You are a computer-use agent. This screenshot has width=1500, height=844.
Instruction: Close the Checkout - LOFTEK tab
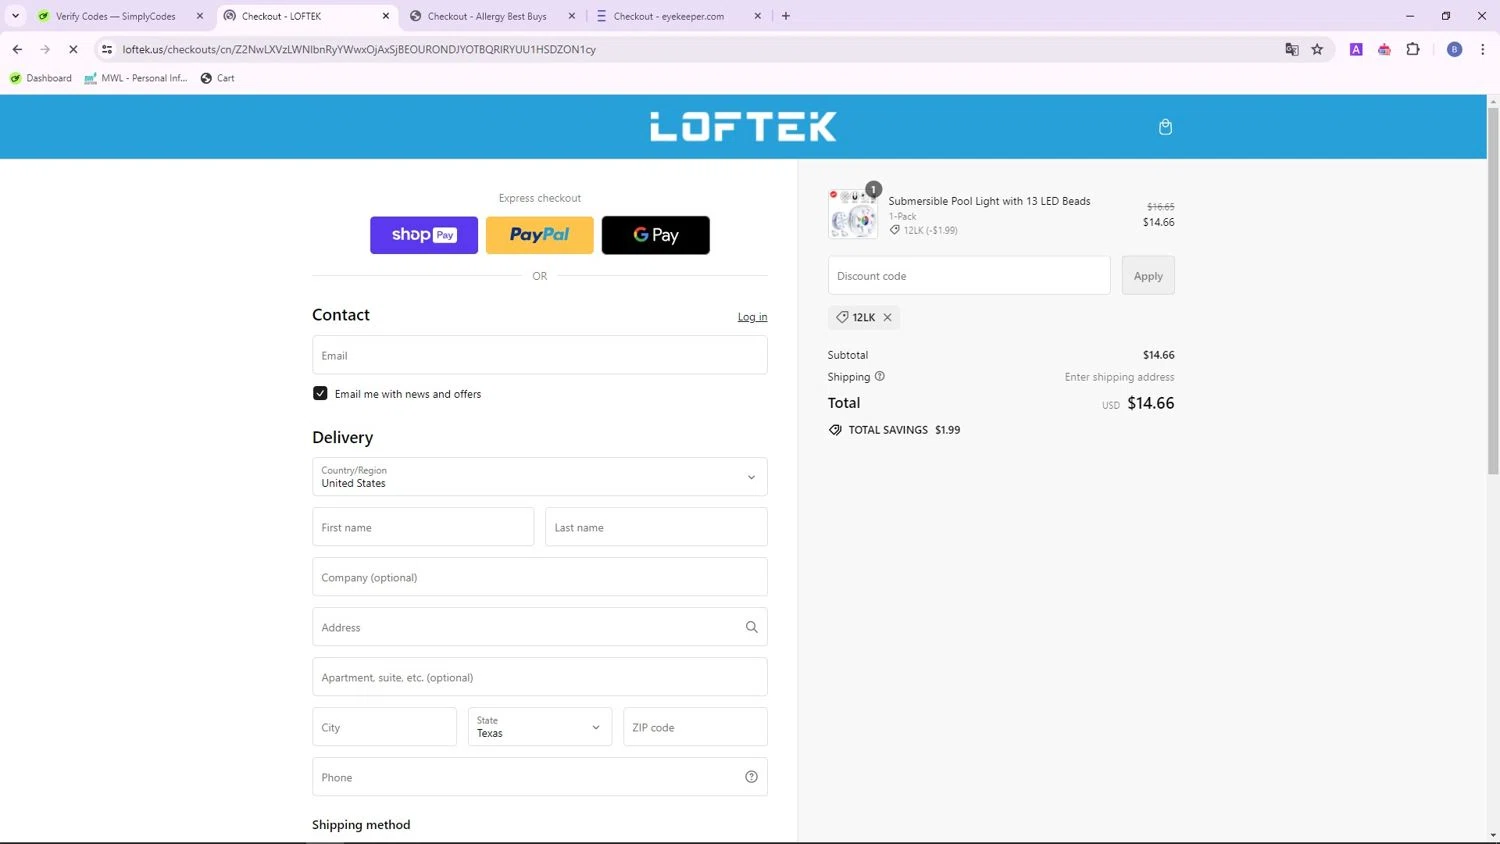(386, 16)
